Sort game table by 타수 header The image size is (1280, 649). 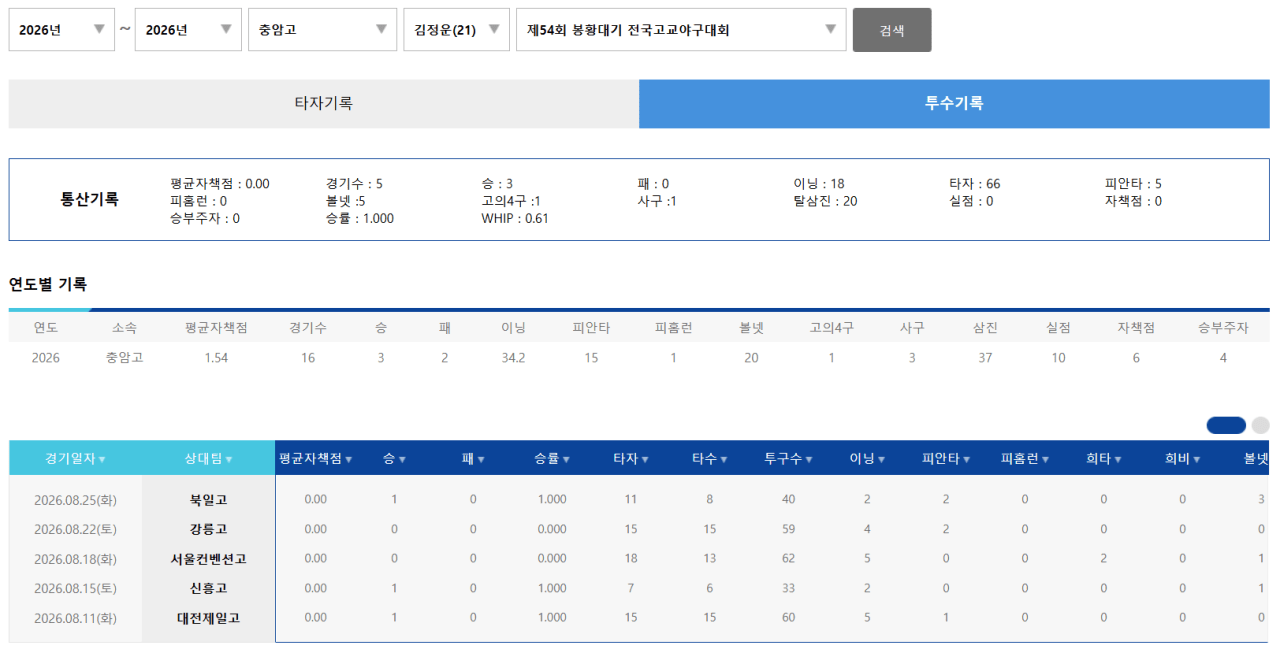tap(709, 458)
